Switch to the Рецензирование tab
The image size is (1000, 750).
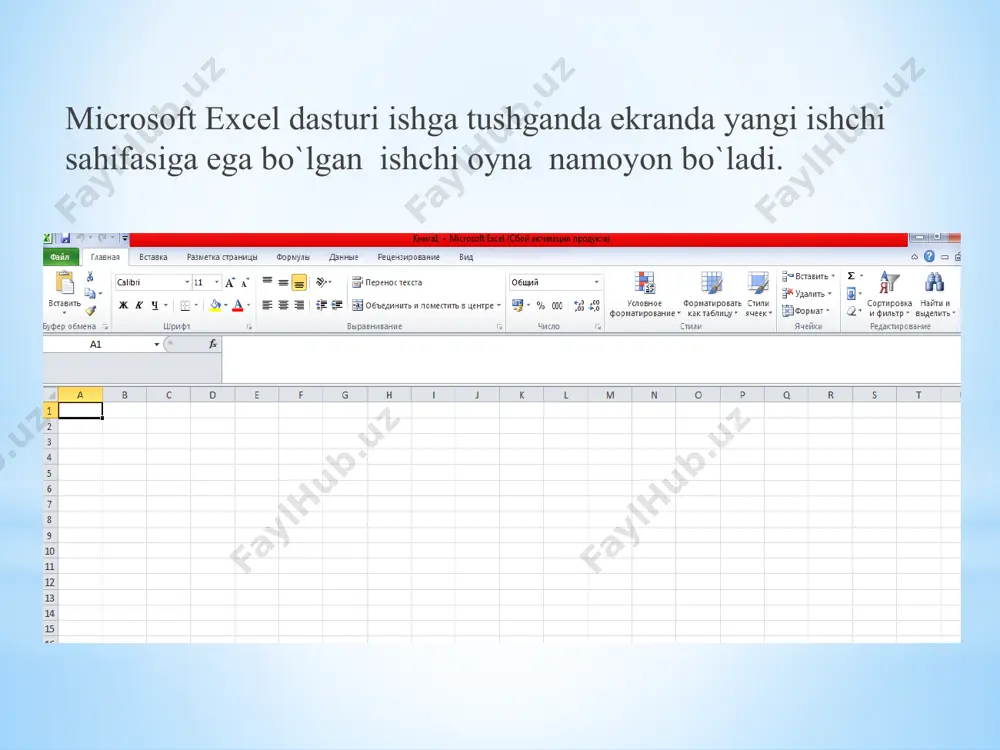pos(408,257)
